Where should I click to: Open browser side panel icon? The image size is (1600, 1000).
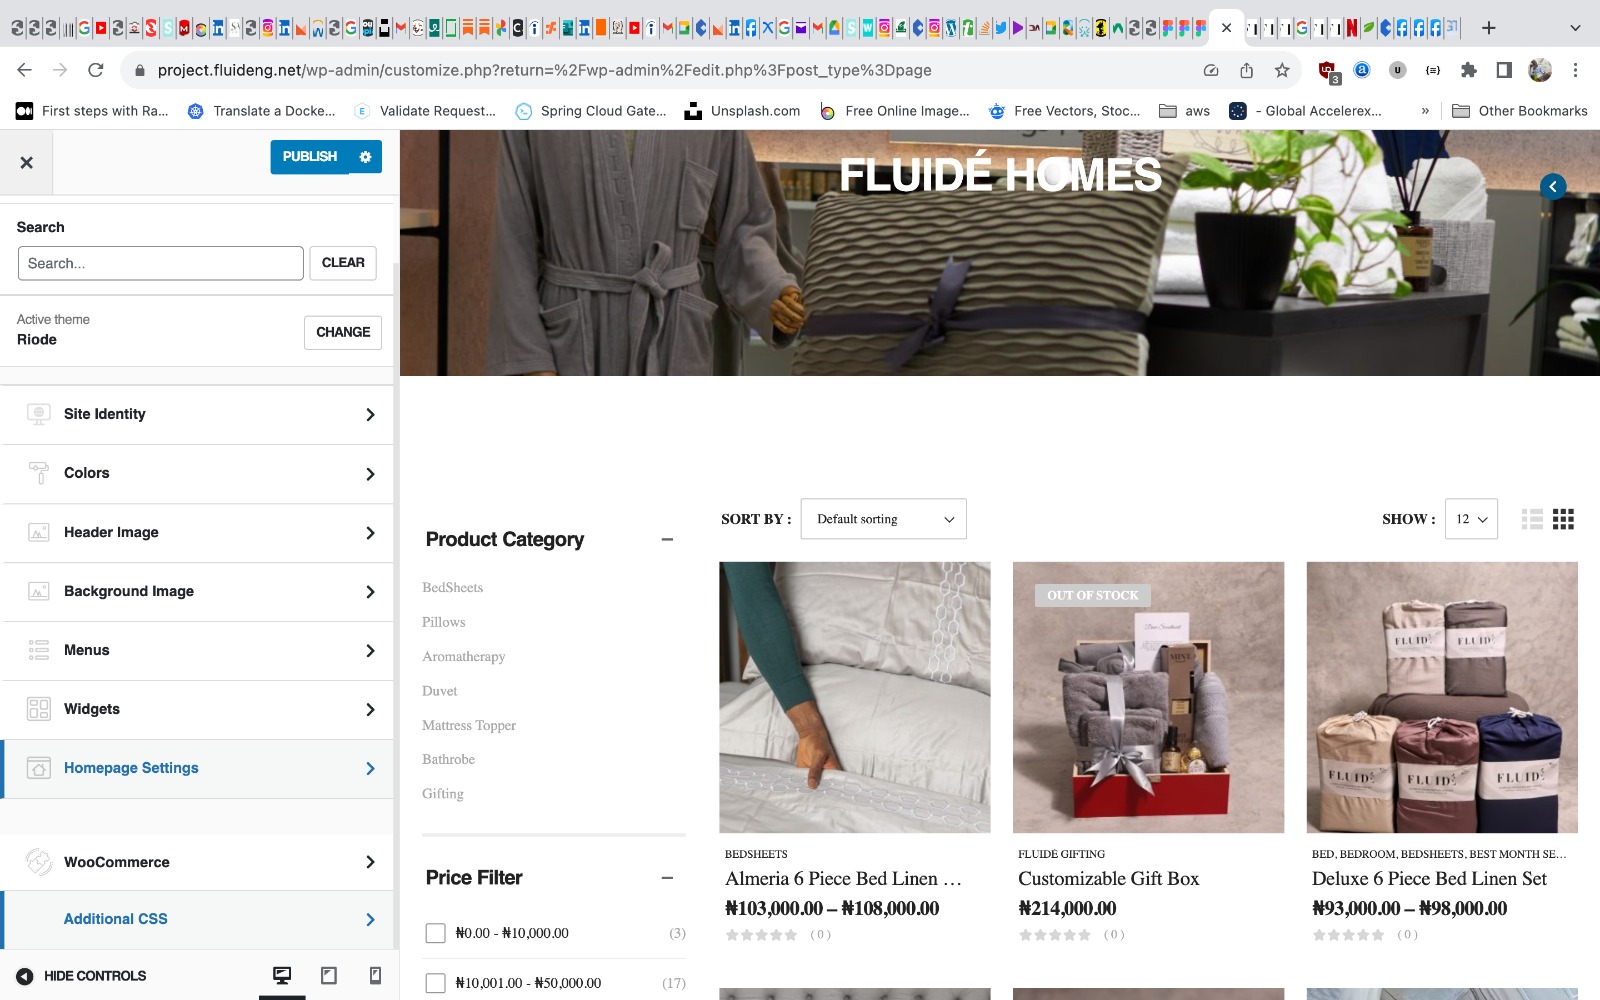click(1504, 70)
